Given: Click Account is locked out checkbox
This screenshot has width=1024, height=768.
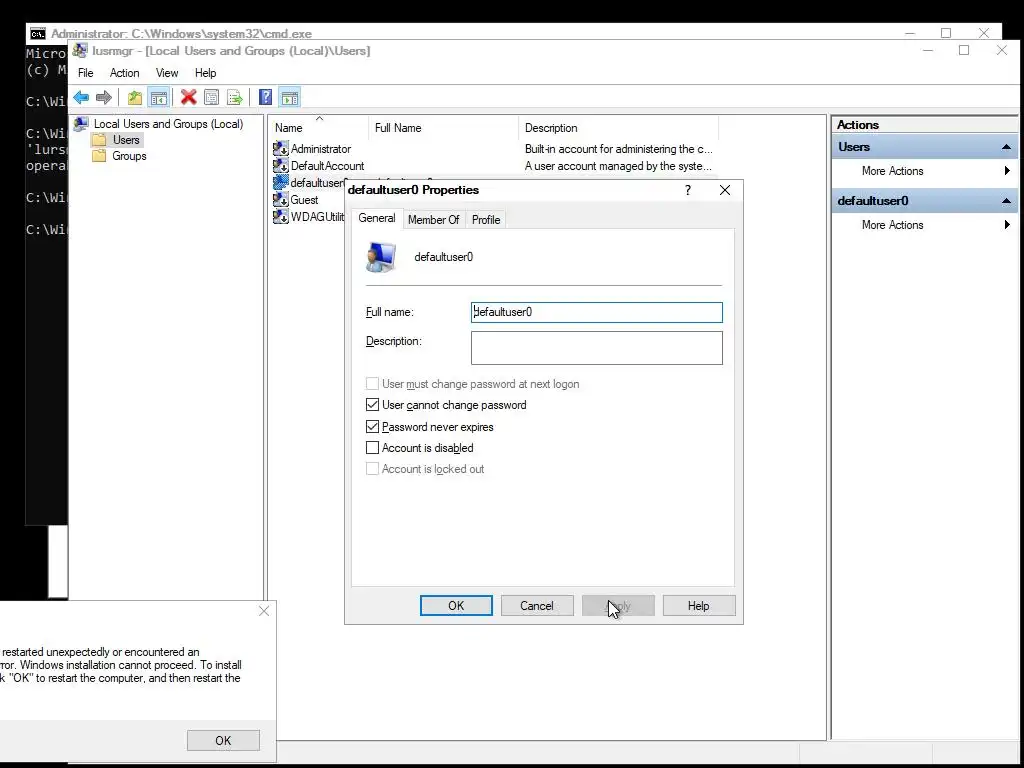Looking at the screenshot, I should (372, 469).
